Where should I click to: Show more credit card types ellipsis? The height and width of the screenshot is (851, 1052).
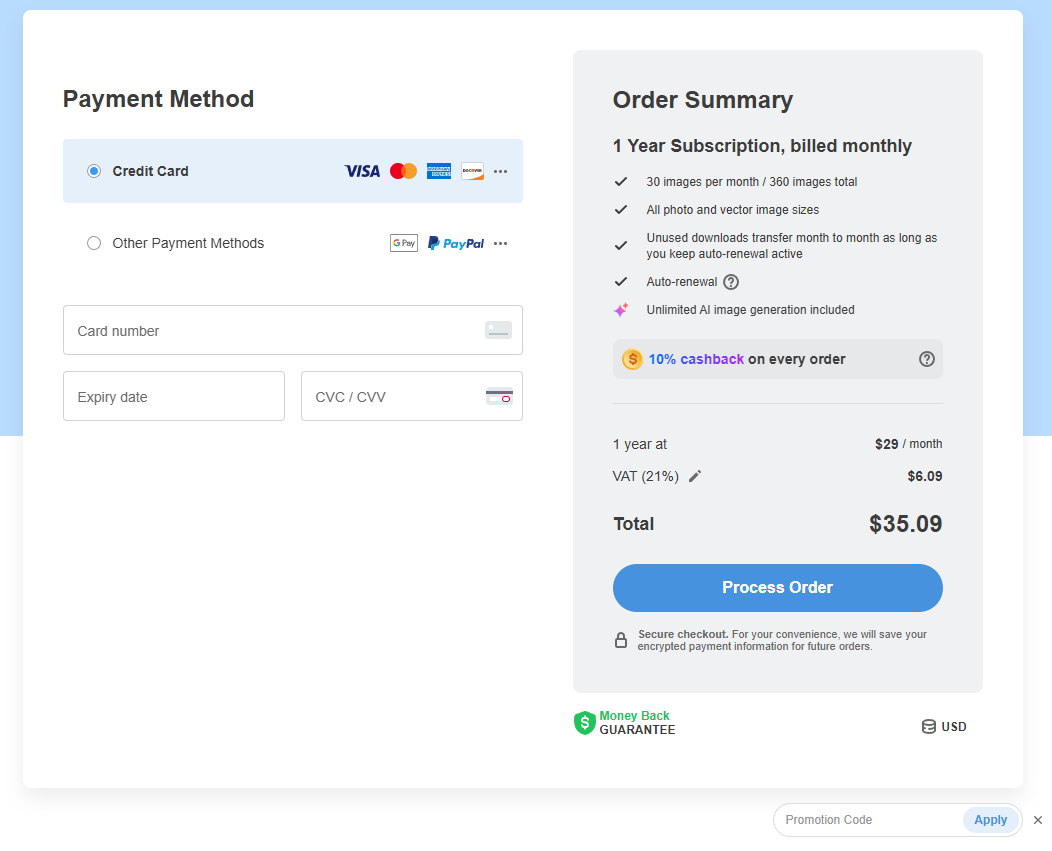[501, 171]
